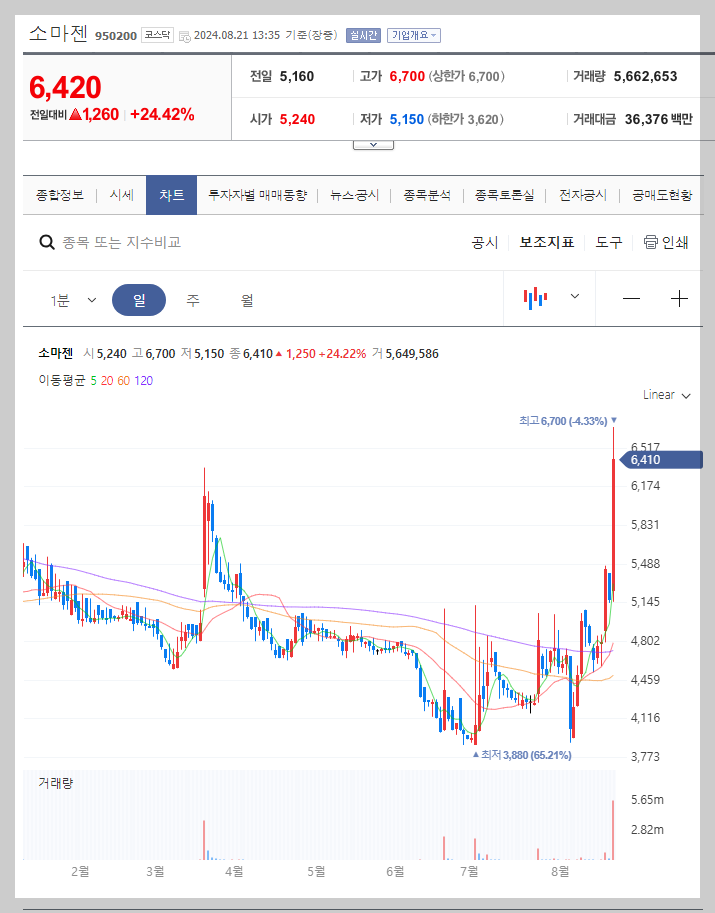Image resolution: width=715 pixels, height=913 pixels.
Task: Select the 일 daily chart period
Action: click(x=140, y=299)
